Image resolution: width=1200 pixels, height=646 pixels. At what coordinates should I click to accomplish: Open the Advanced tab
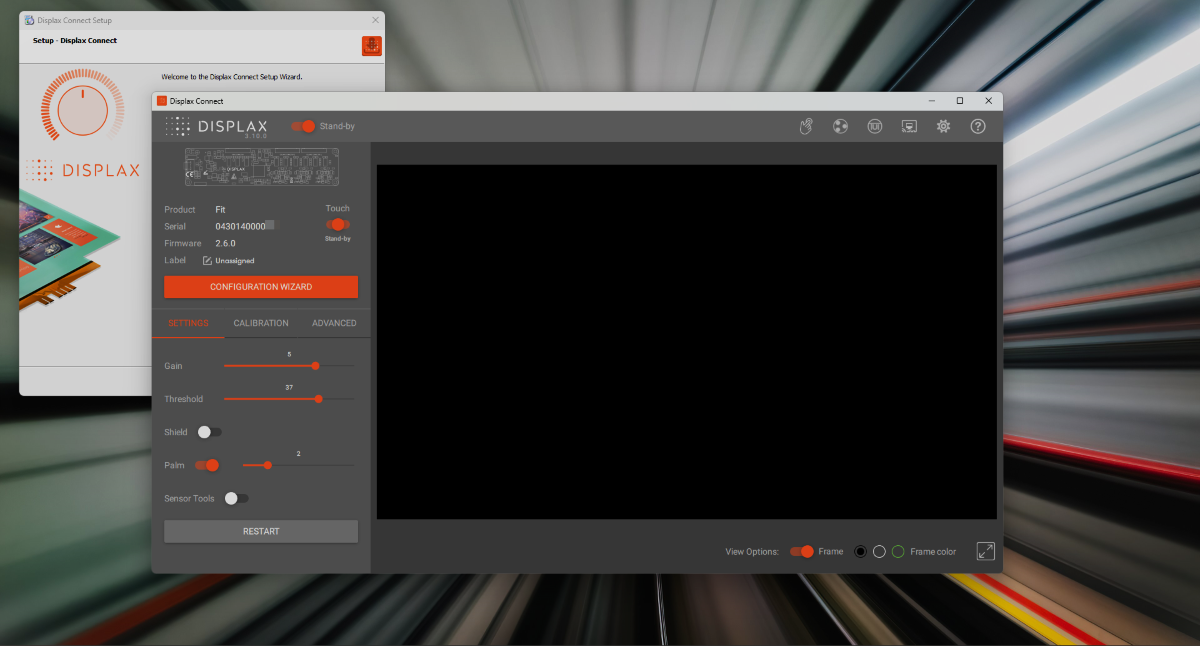point(334,323)
